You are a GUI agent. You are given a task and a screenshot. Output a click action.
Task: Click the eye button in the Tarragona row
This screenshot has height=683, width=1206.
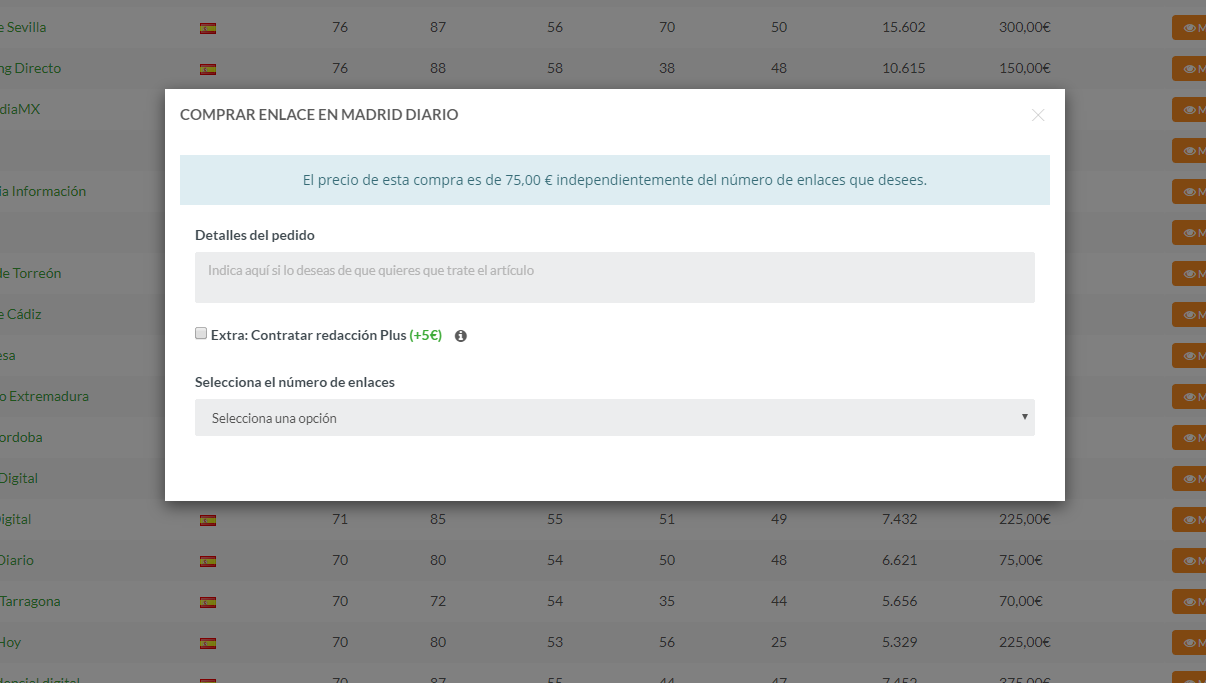click(x=1190, y=602)
